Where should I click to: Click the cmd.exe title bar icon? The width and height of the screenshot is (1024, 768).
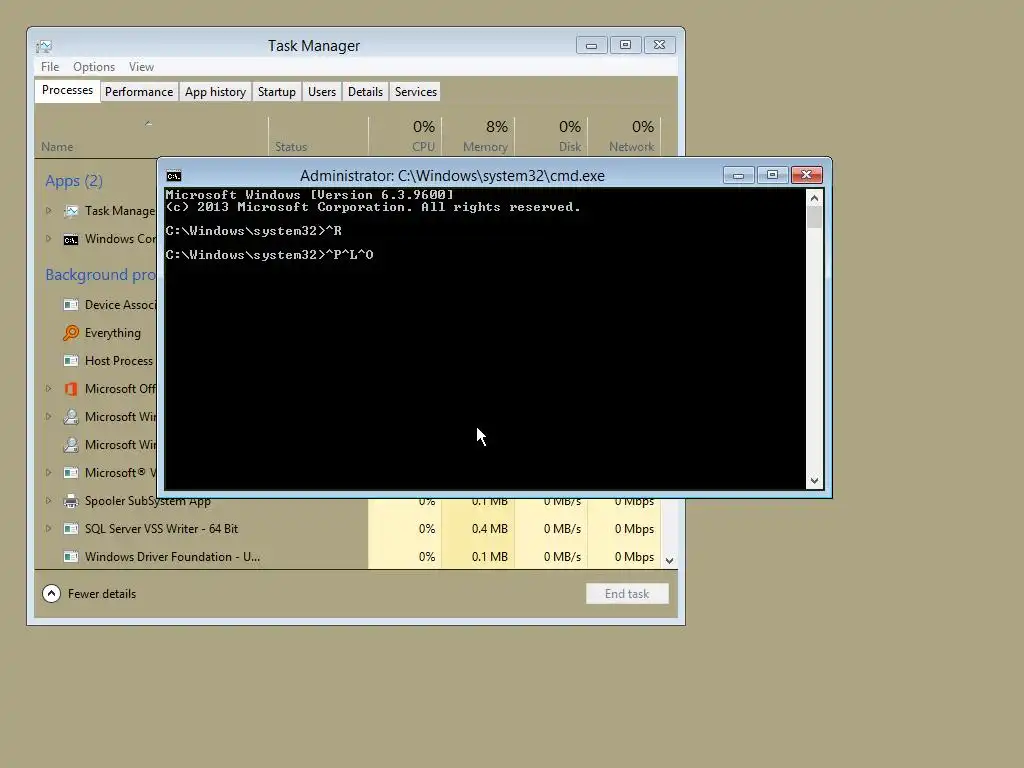click(x=174, y=176)
